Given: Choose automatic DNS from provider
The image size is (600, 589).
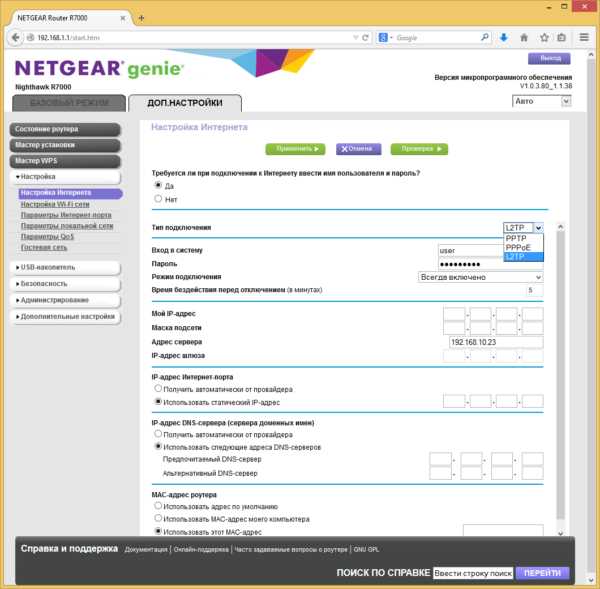Looking at the screenshot, I should tap(158, 434).
